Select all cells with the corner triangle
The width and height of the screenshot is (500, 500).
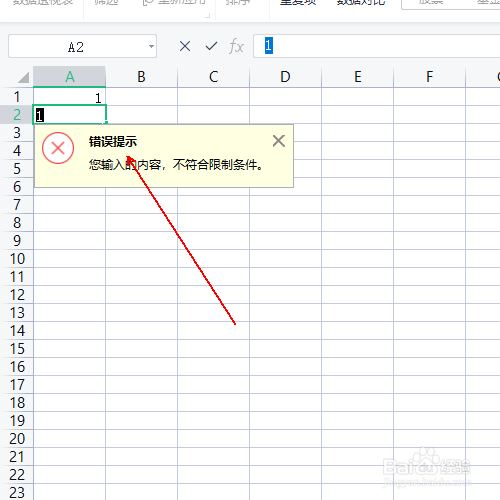pos(23,78)
